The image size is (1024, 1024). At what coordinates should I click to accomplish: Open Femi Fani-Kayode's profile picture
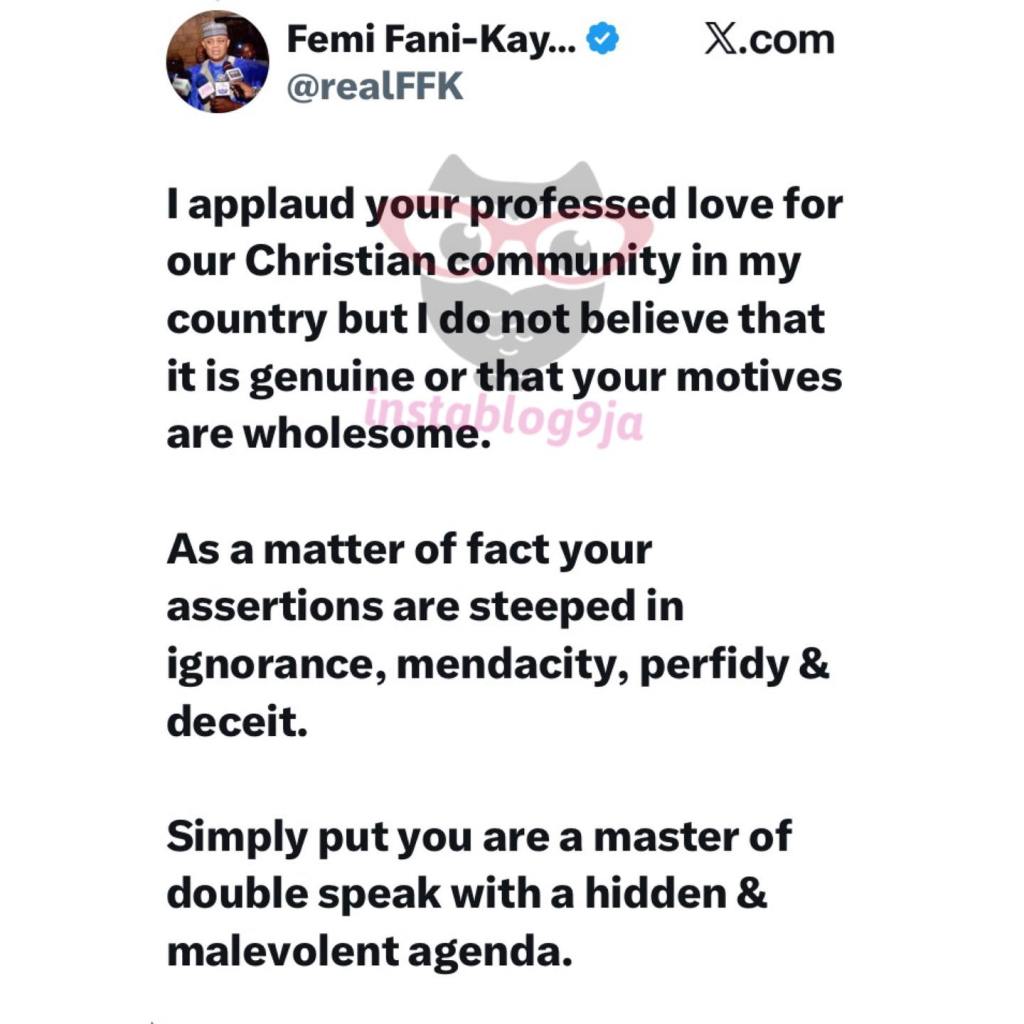tap(217, 62)
